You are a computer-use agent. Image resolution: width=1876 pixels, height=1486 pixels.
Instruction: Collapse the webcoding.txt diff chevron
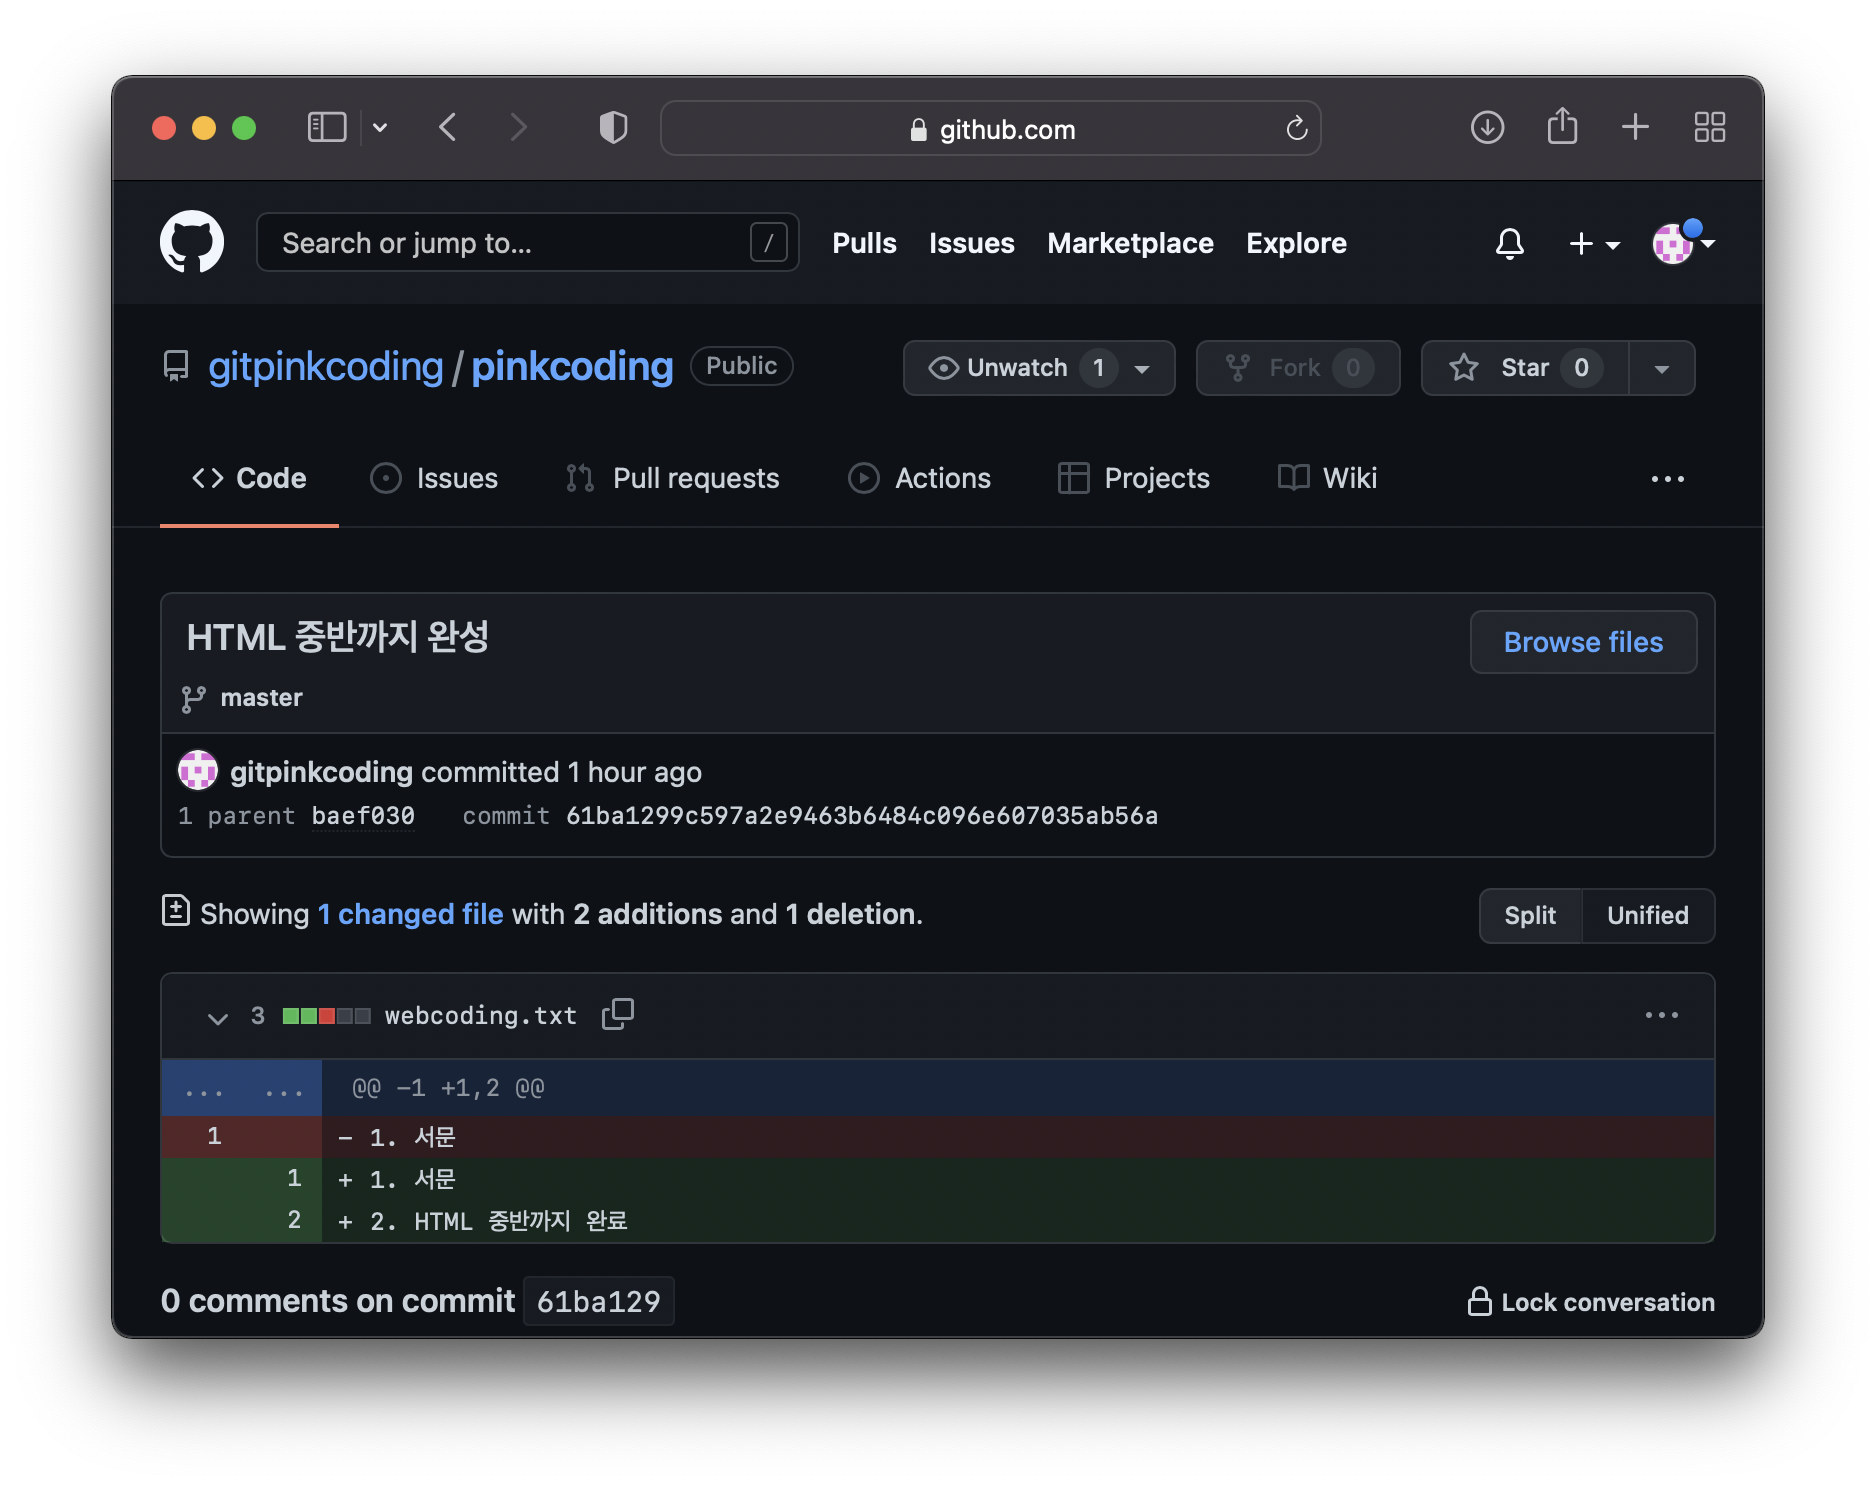pyautogui.click(x=217, y=1018)
